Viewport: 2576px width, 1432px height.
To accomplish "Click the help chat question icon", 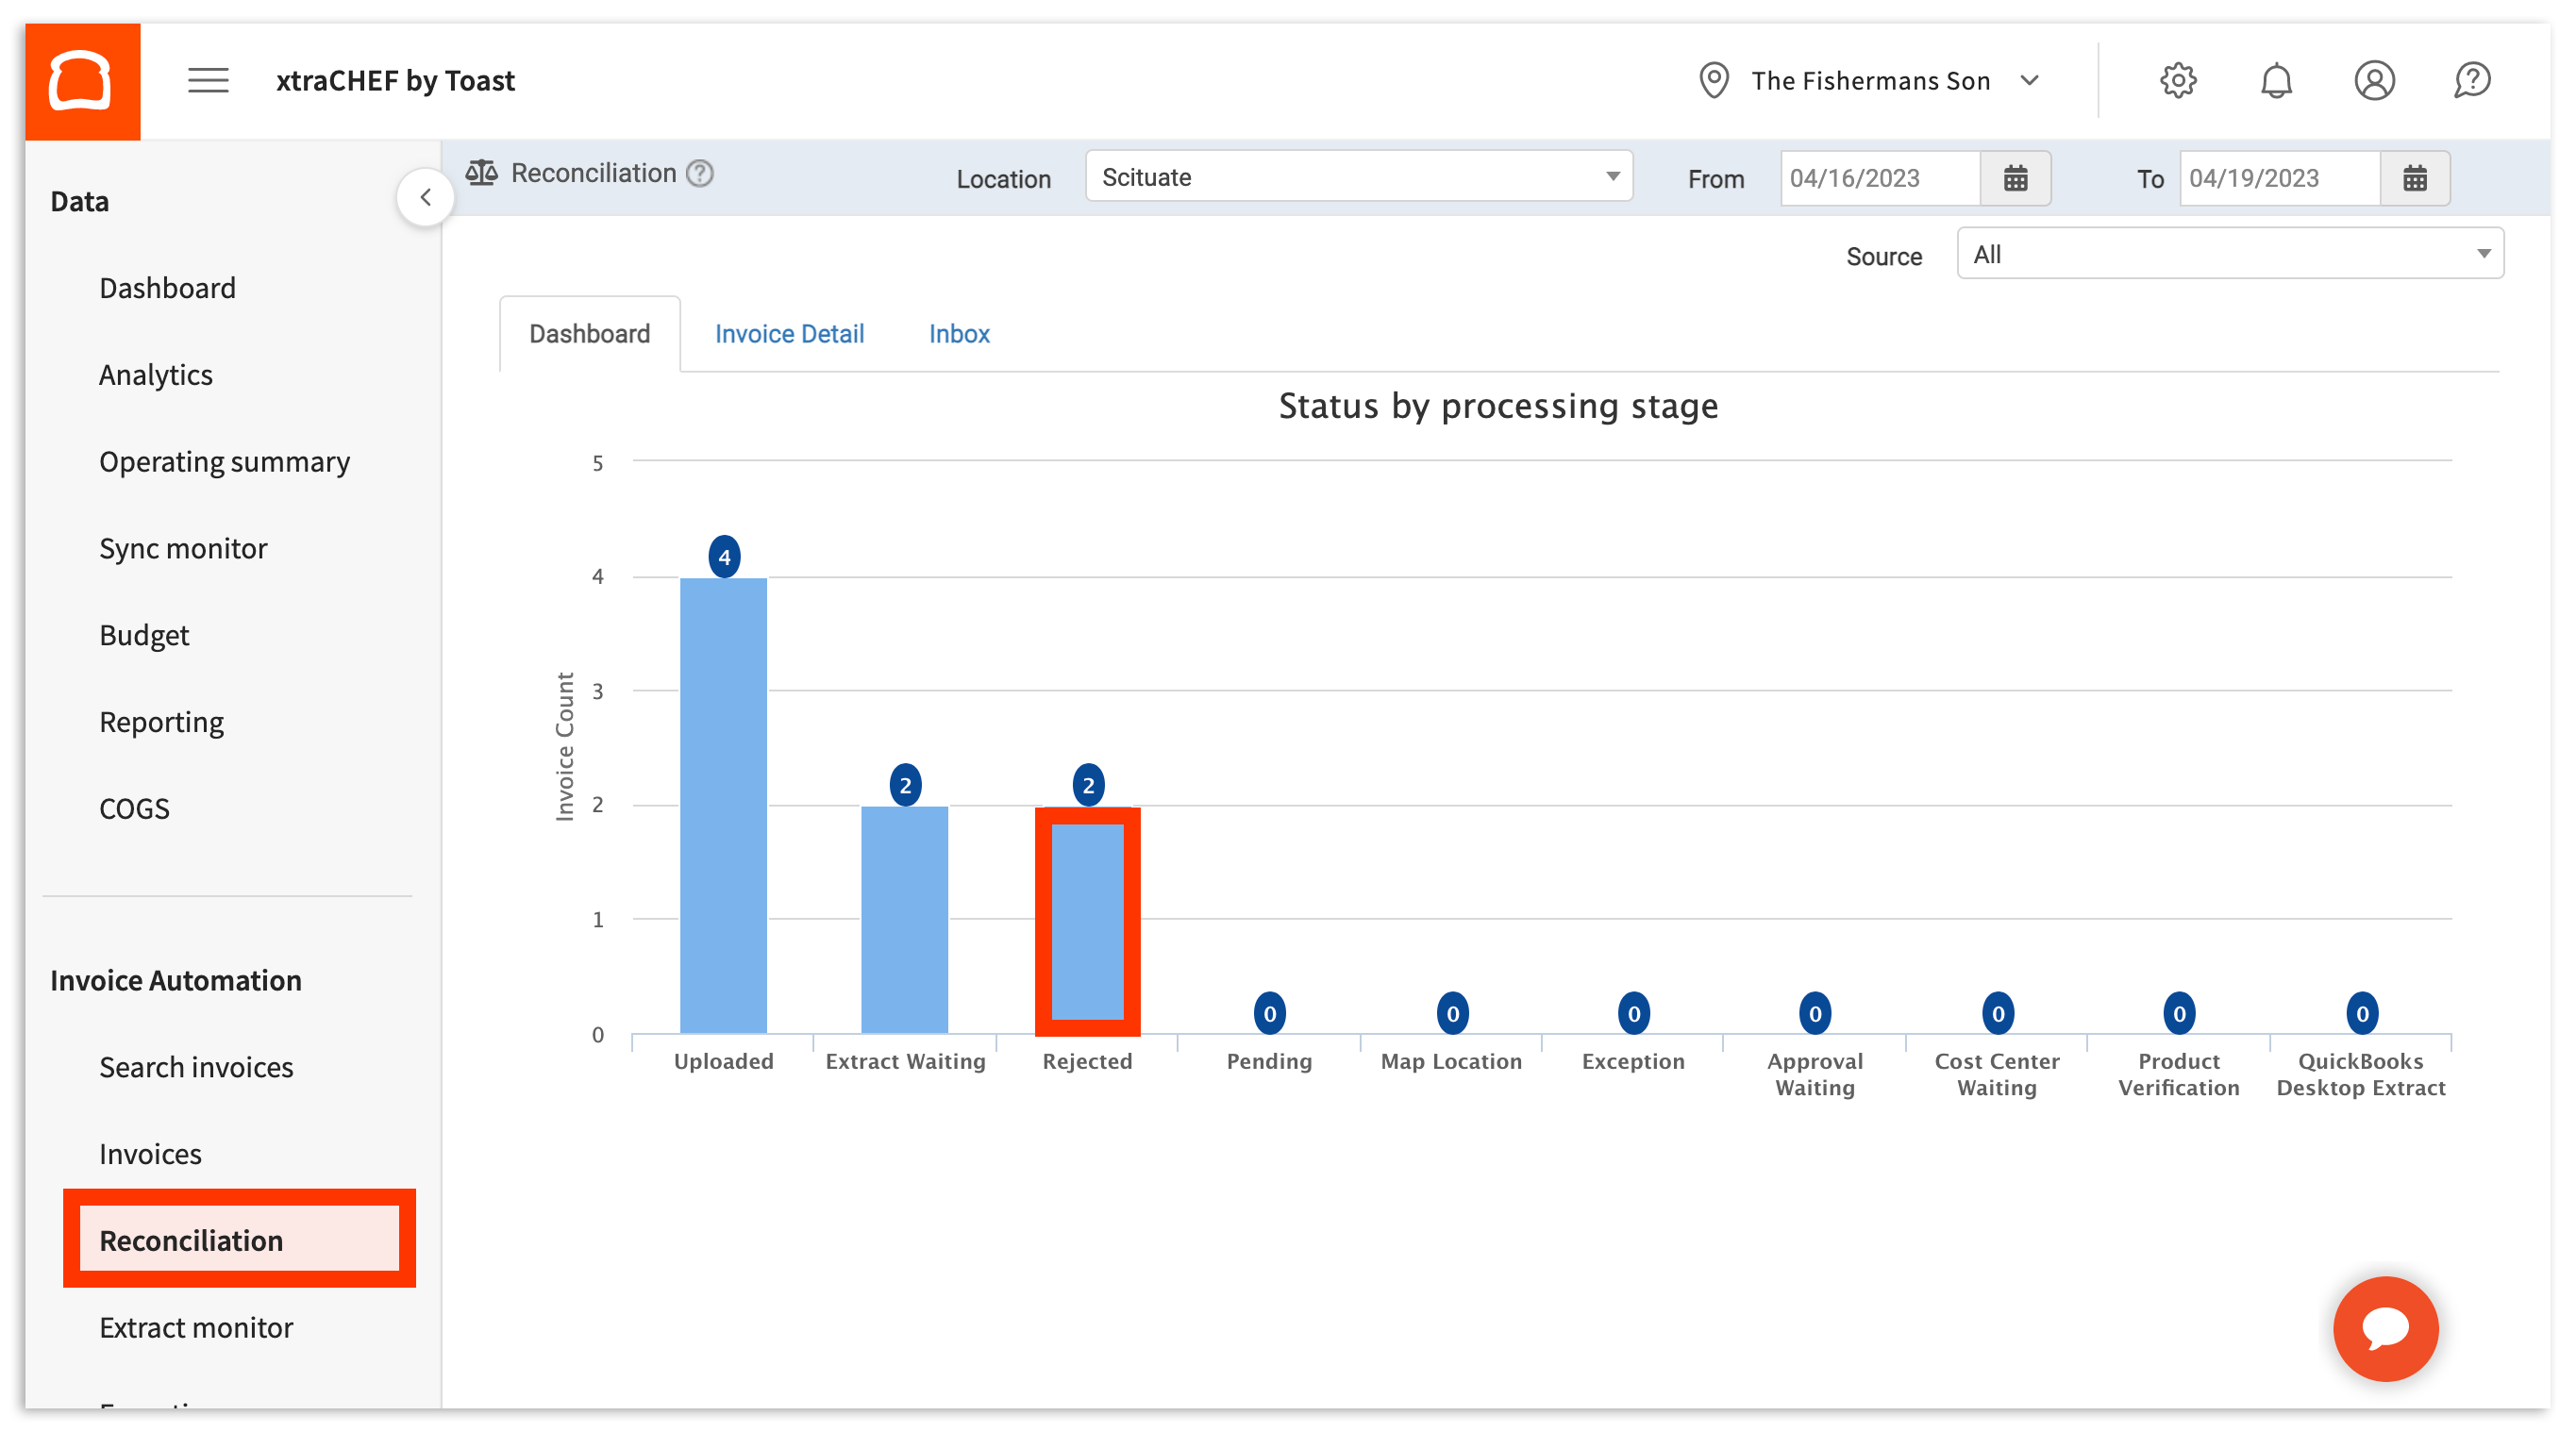I will click(x=2471, y=81).
